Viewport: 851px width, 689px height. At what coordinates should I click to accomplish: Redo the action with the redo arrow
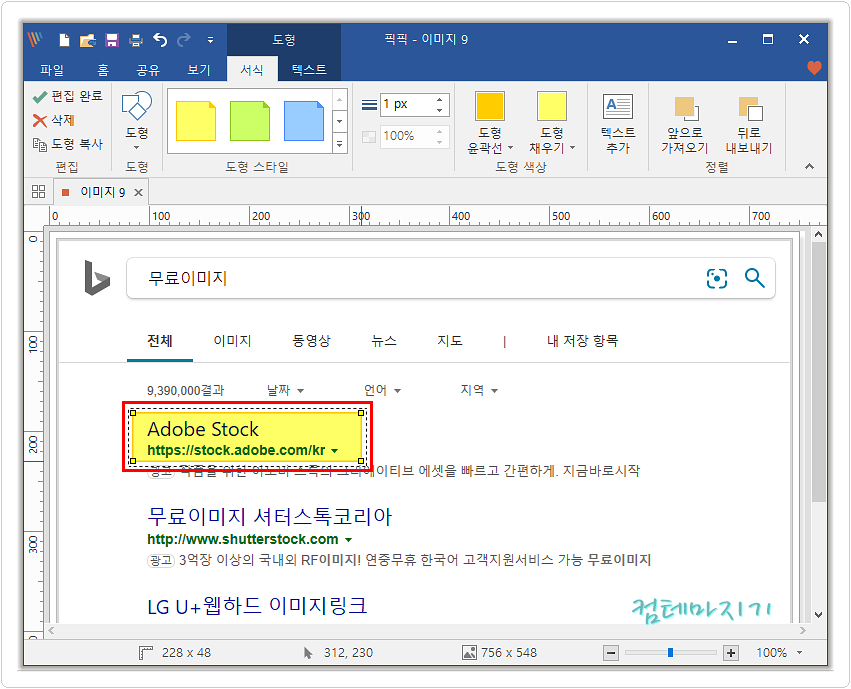tap(185, 40)
